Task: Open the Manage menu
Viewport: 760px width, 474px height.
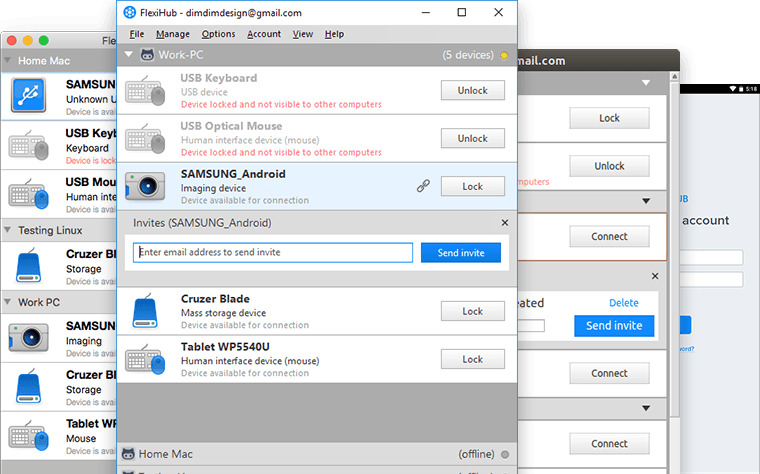Action: (x=173, y=34)
